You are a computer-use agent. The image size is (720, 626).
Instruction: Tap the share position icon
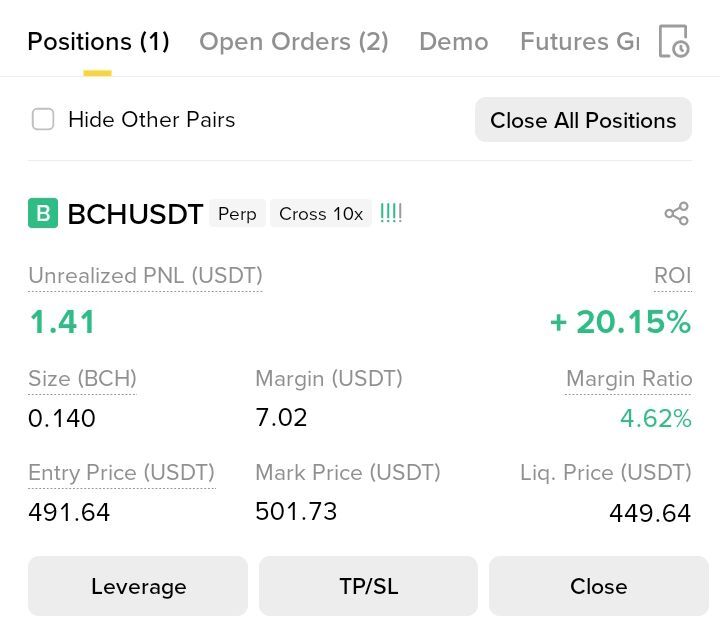click(x=676, y=214)
